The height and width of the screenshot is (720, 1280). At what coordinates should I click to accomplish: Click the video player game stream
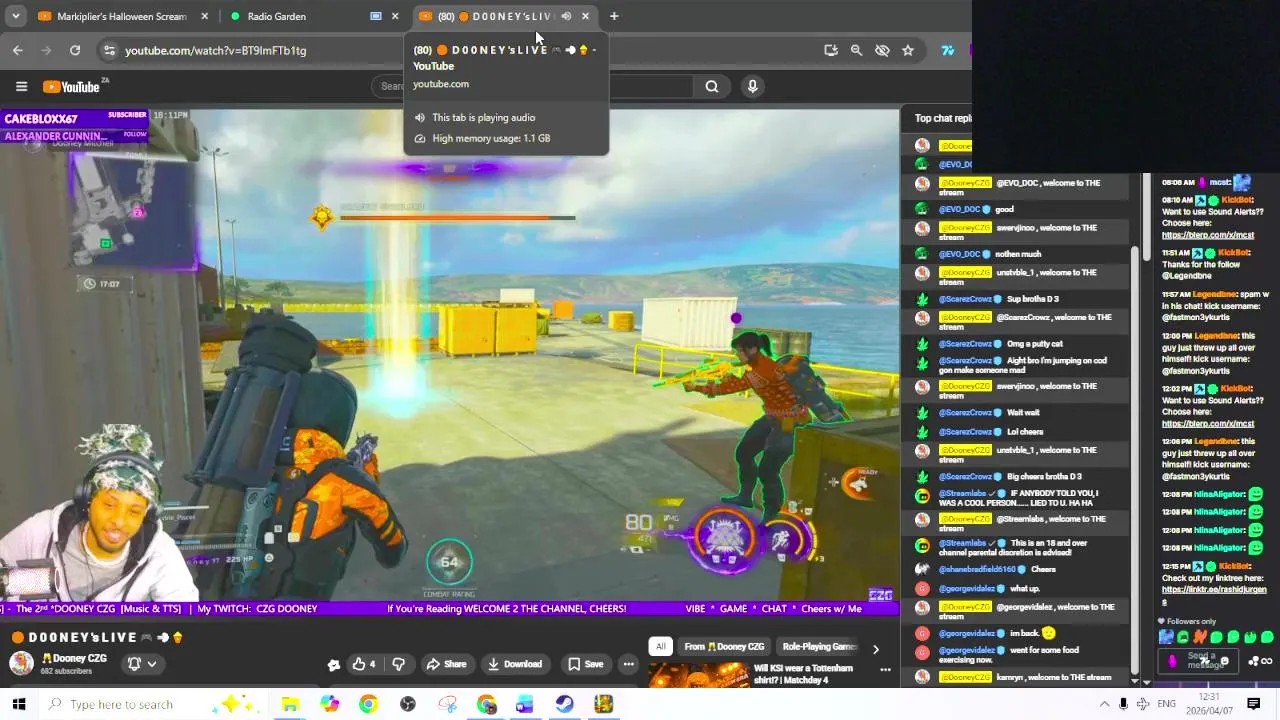pos(449,360)
